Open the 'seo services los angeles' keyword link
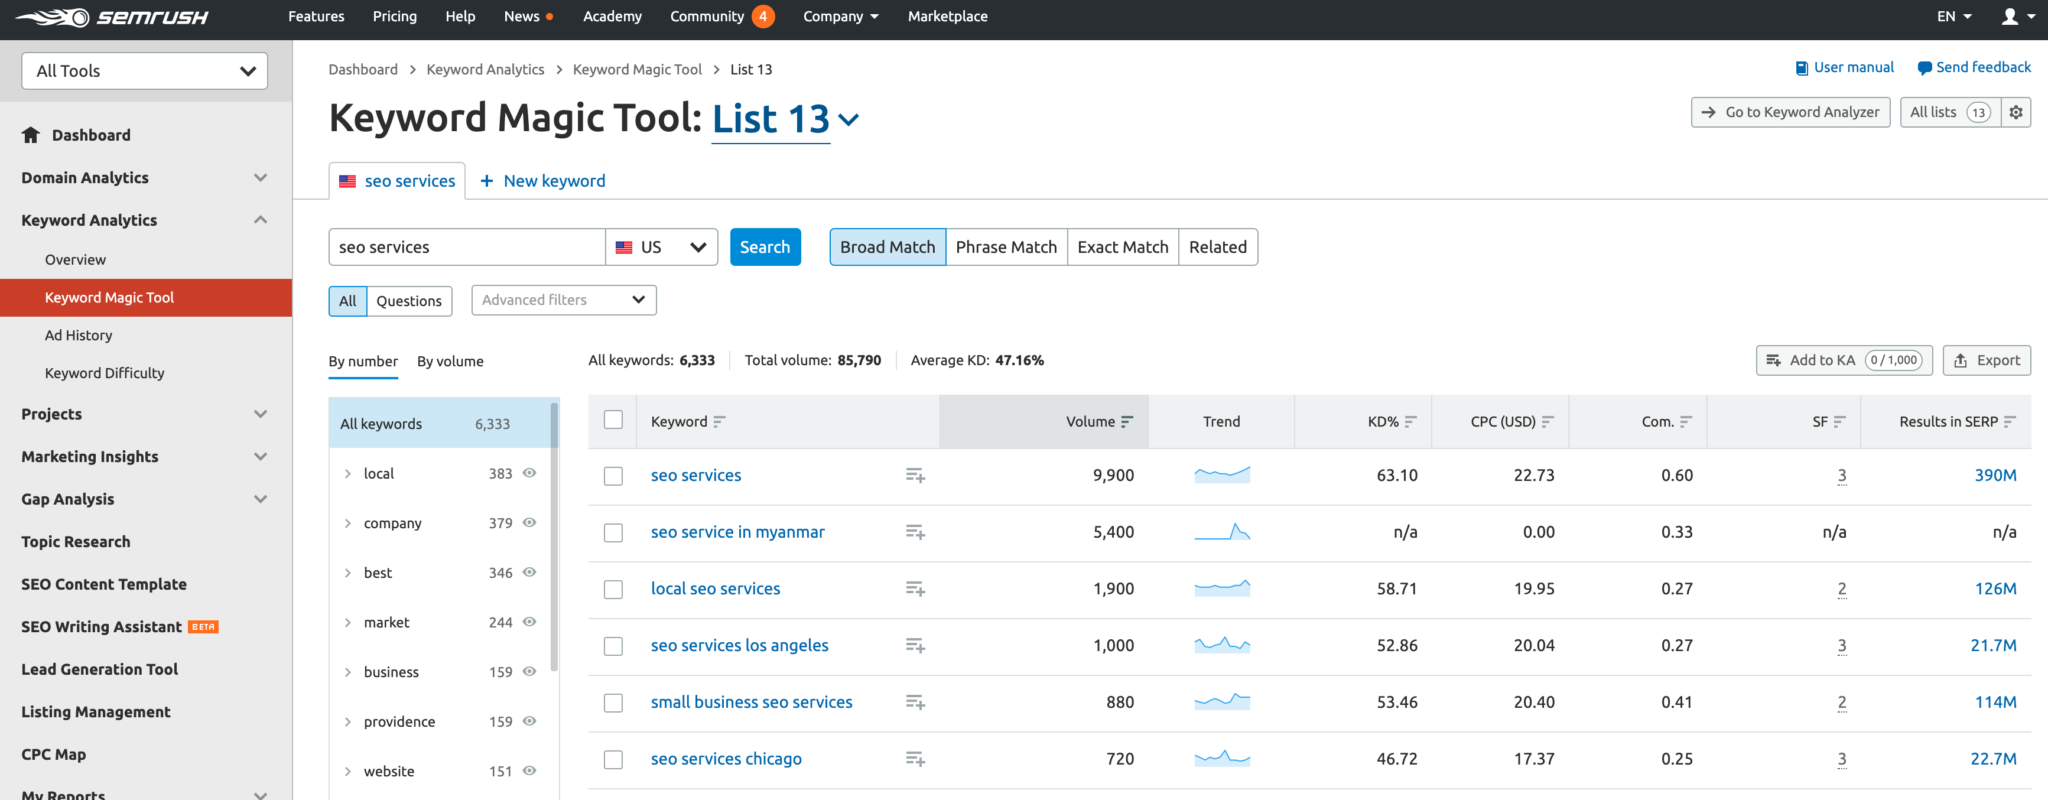This screenshot has height=800, width=2048. (x=740, y=646)
